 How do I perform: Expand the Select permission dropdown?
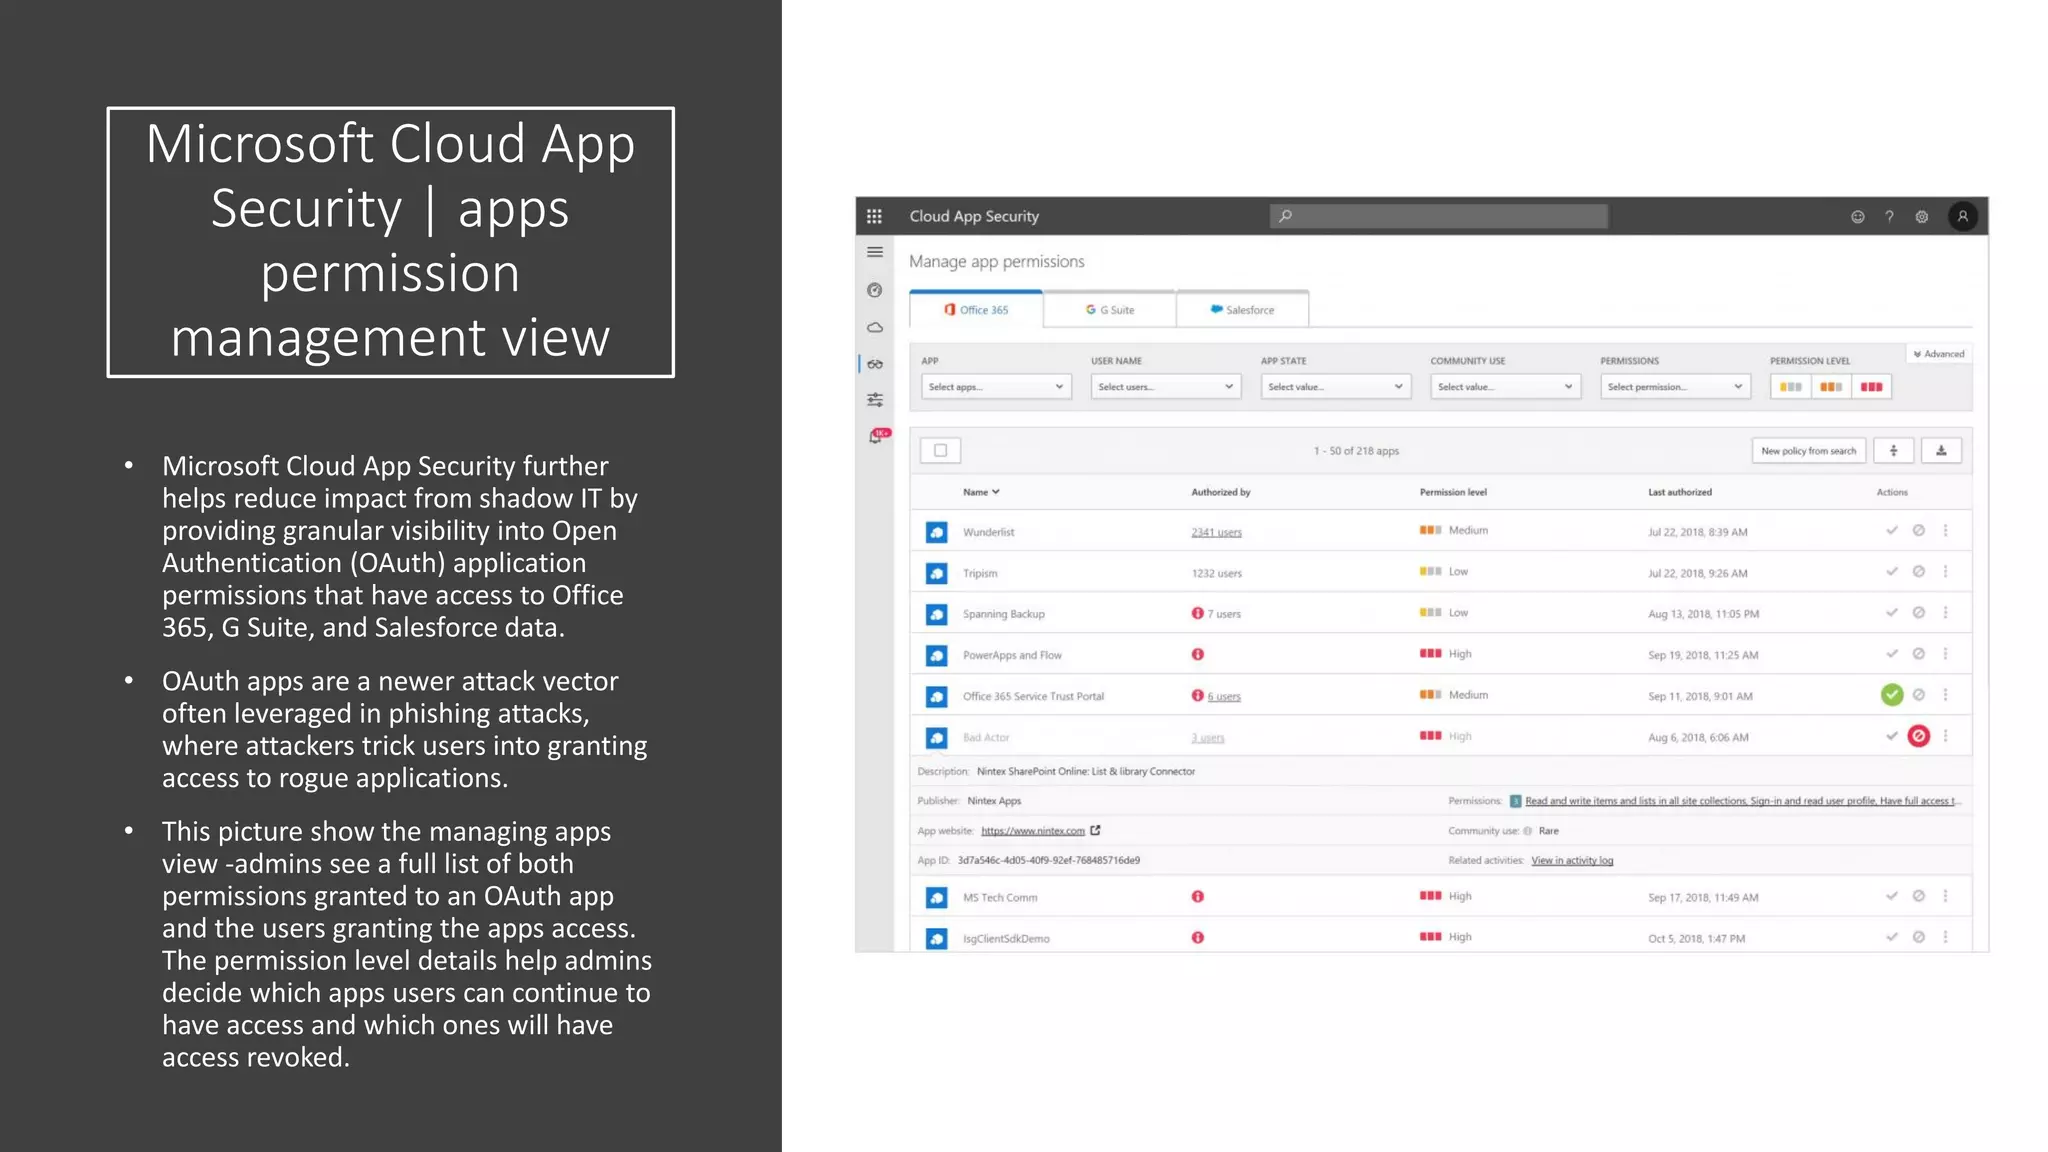click(1674, 387)
